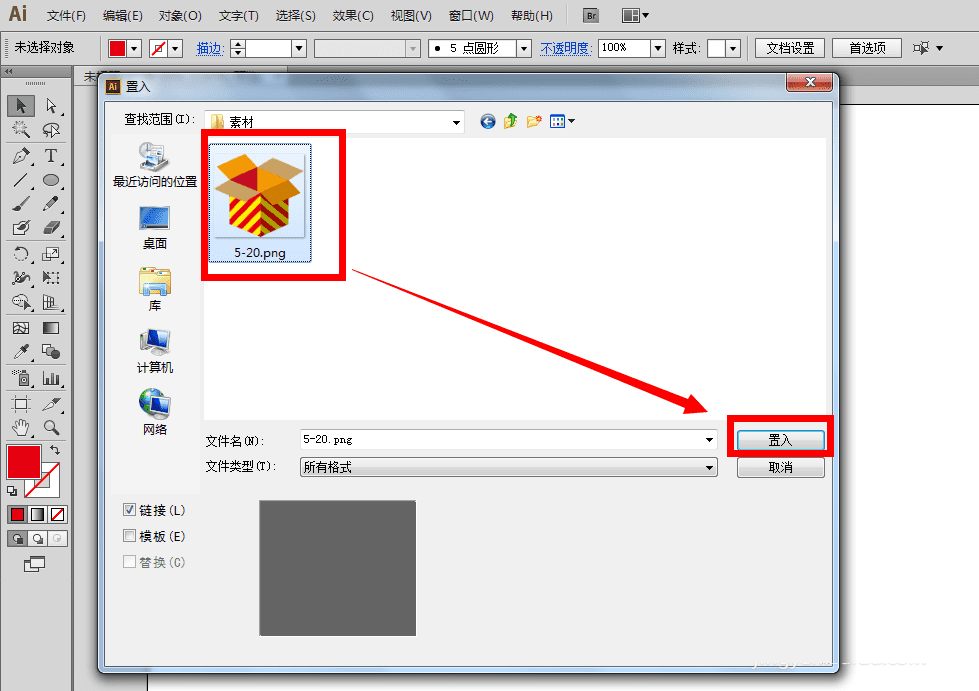Open the 文字(T) menu
Viewport: 979px width, 691px height.
(239, 16)
